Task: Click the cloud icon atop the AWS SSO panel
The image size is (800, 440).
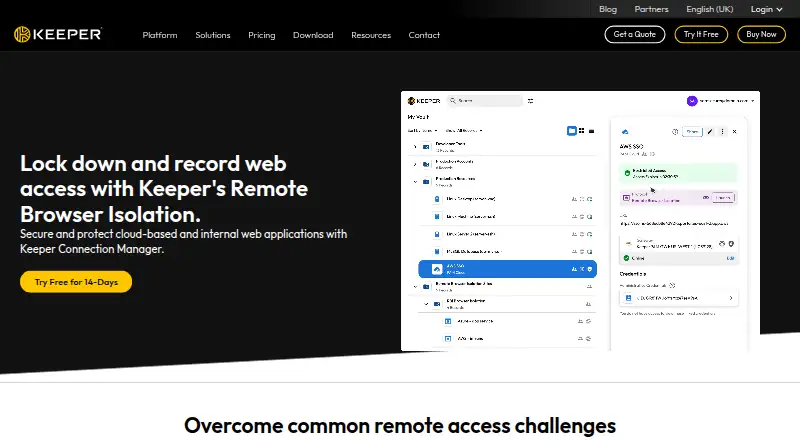Action: (x=625, y=132)
